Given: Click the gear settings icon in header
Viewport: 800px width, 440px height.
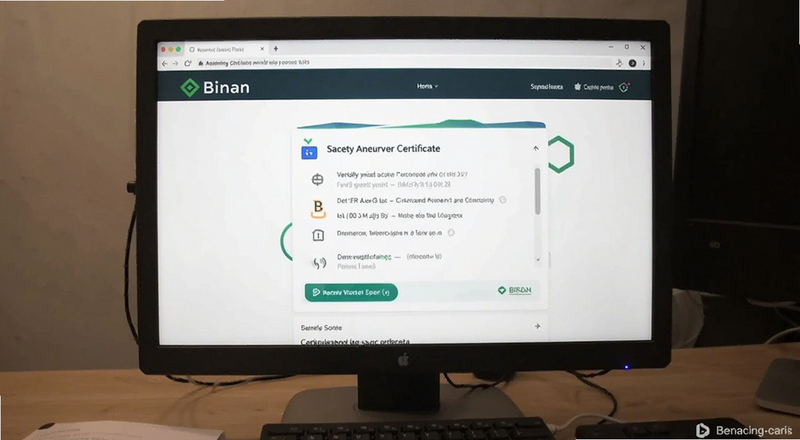Looking at the screenshot, I should 578,87.
